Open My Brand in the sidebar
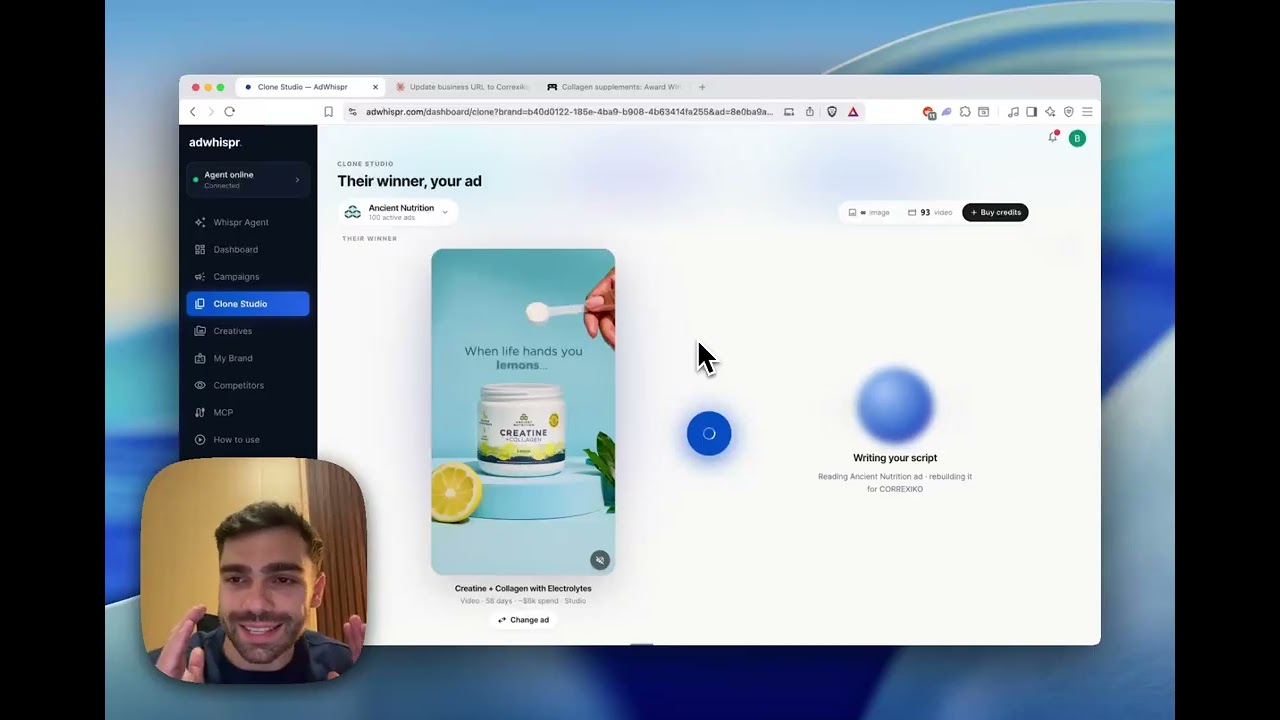Image resolution: width=1280 pixels, height=720 pixels. pyautogui.click(x=248, y=358)
